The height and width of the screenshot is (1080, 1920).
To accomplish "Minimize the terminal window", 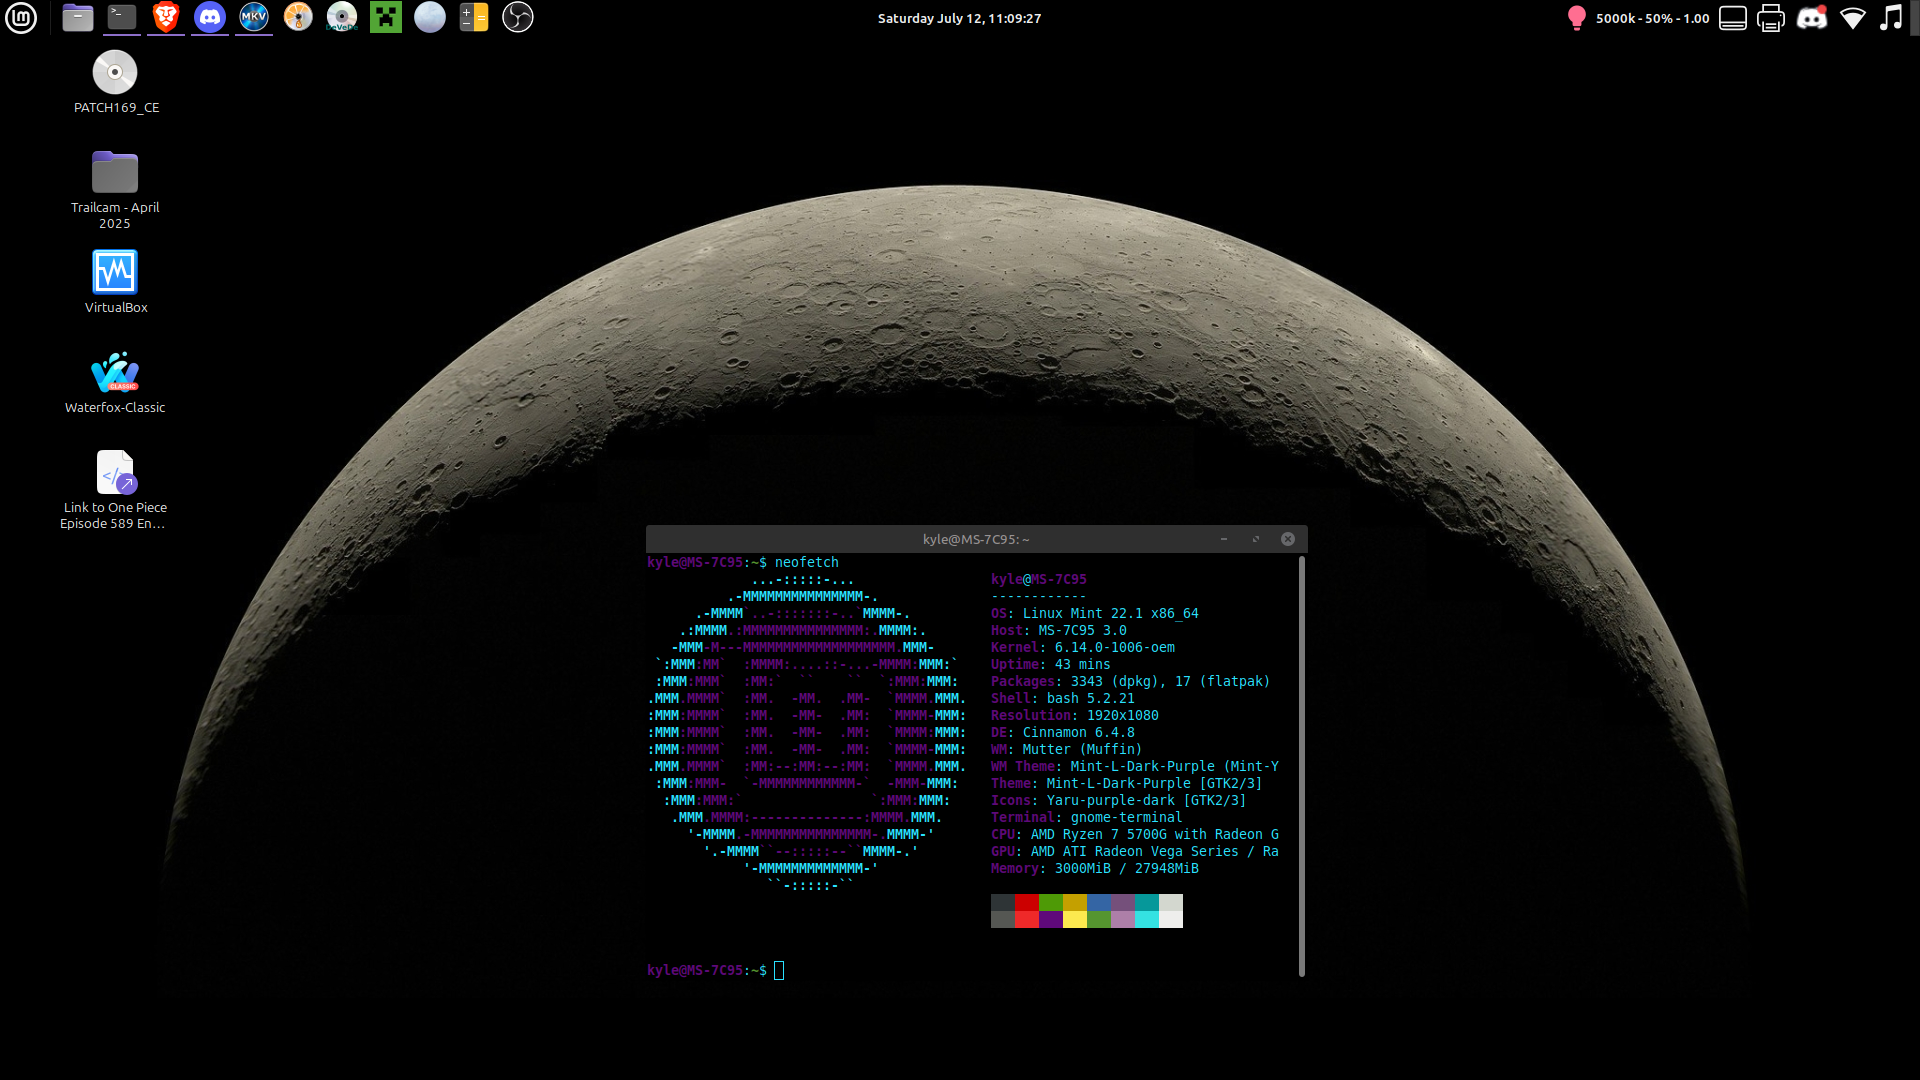I will point(1224,539).
